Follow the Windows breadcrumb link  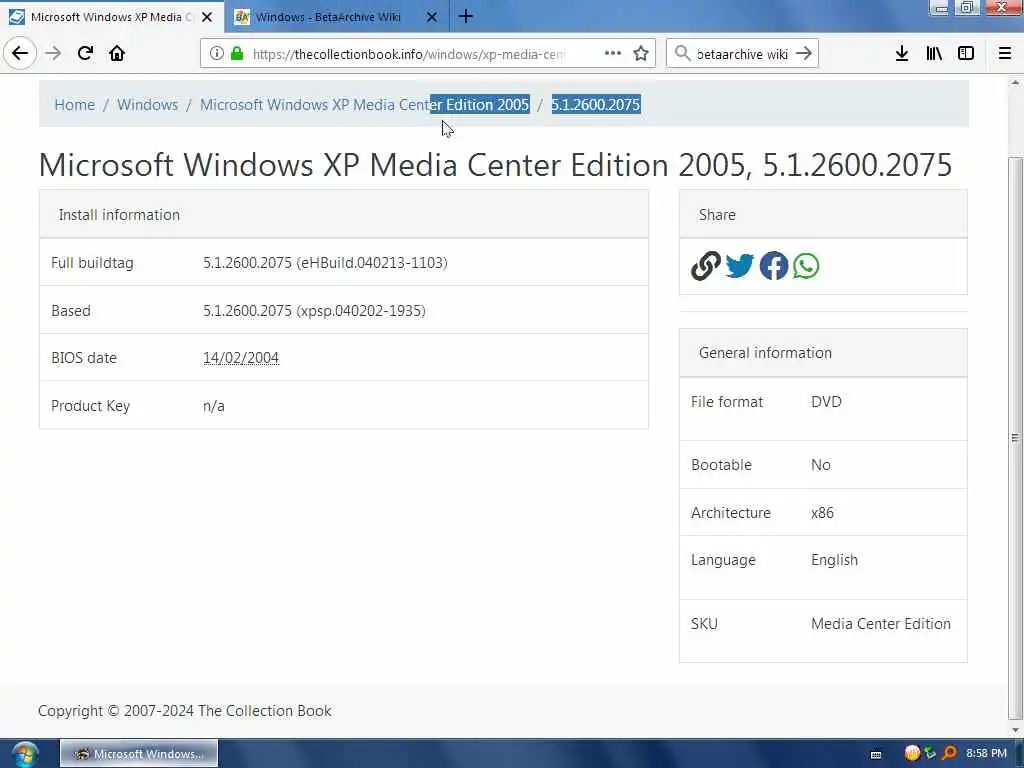[x=148, y=104]
